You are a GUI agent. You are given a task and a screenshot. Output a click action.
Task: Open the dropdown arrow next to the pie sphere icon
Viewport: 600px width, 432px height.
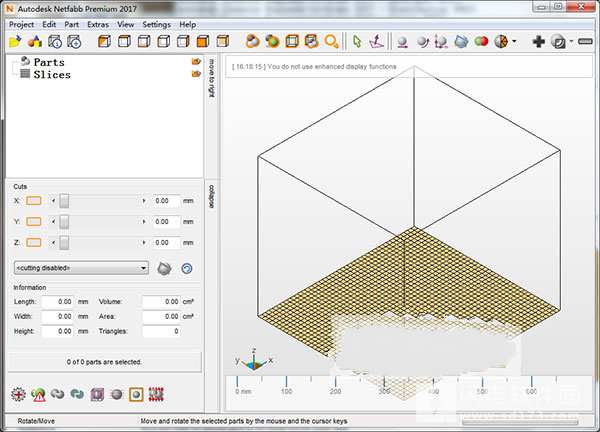coord(514,41)
